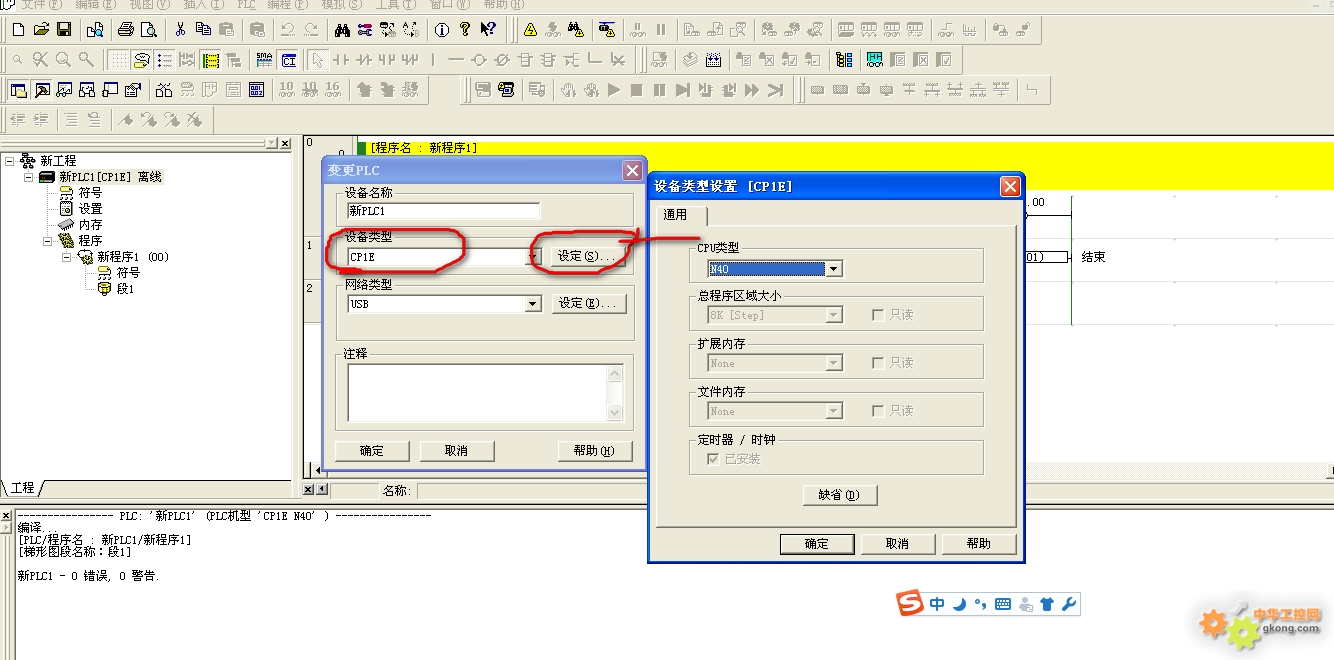Select the 设置 tree item under 新PLC1
The width and height of the screenshot is (1334, 660).
click(x=90, y=209)
